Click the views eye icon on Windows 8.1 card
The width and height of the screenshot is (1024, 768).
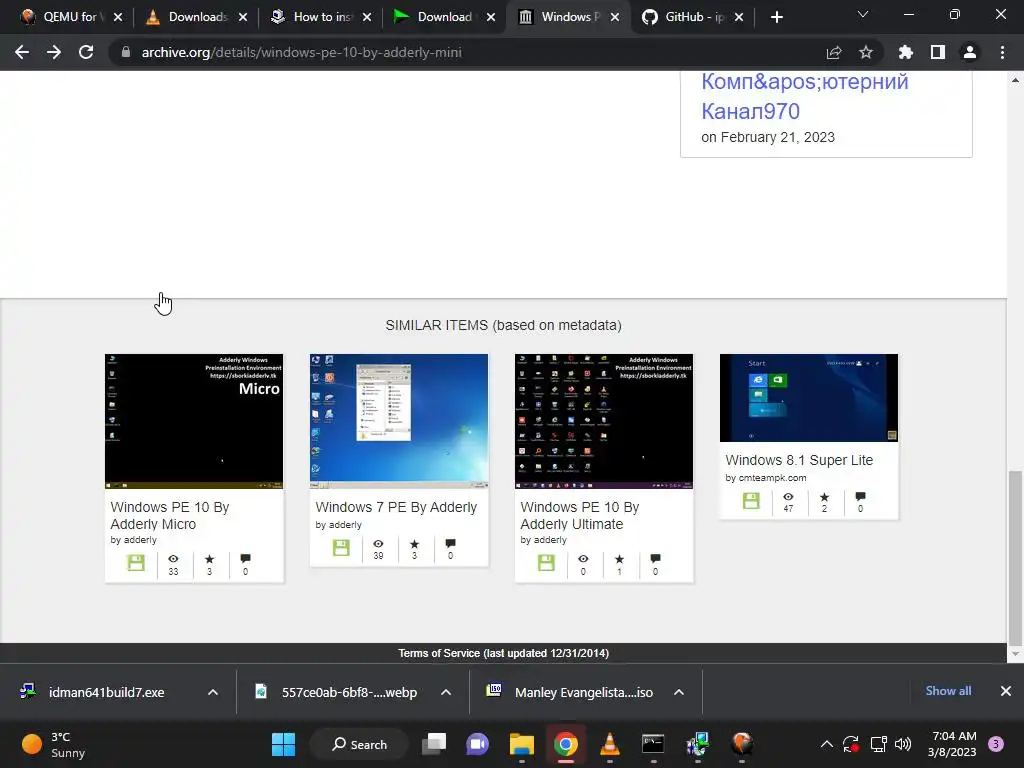(788, 497)
